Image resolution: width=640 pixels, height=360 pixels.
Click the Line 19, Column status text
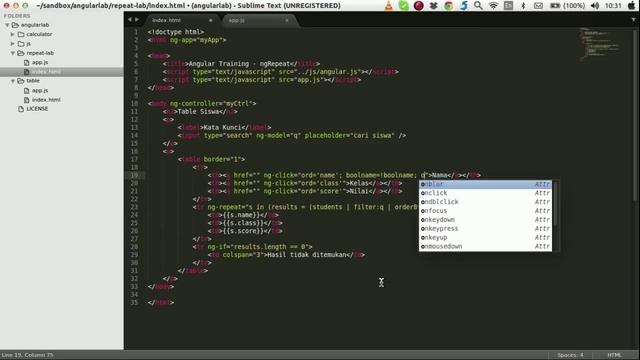pyautogui.click(x=27, y=355)
